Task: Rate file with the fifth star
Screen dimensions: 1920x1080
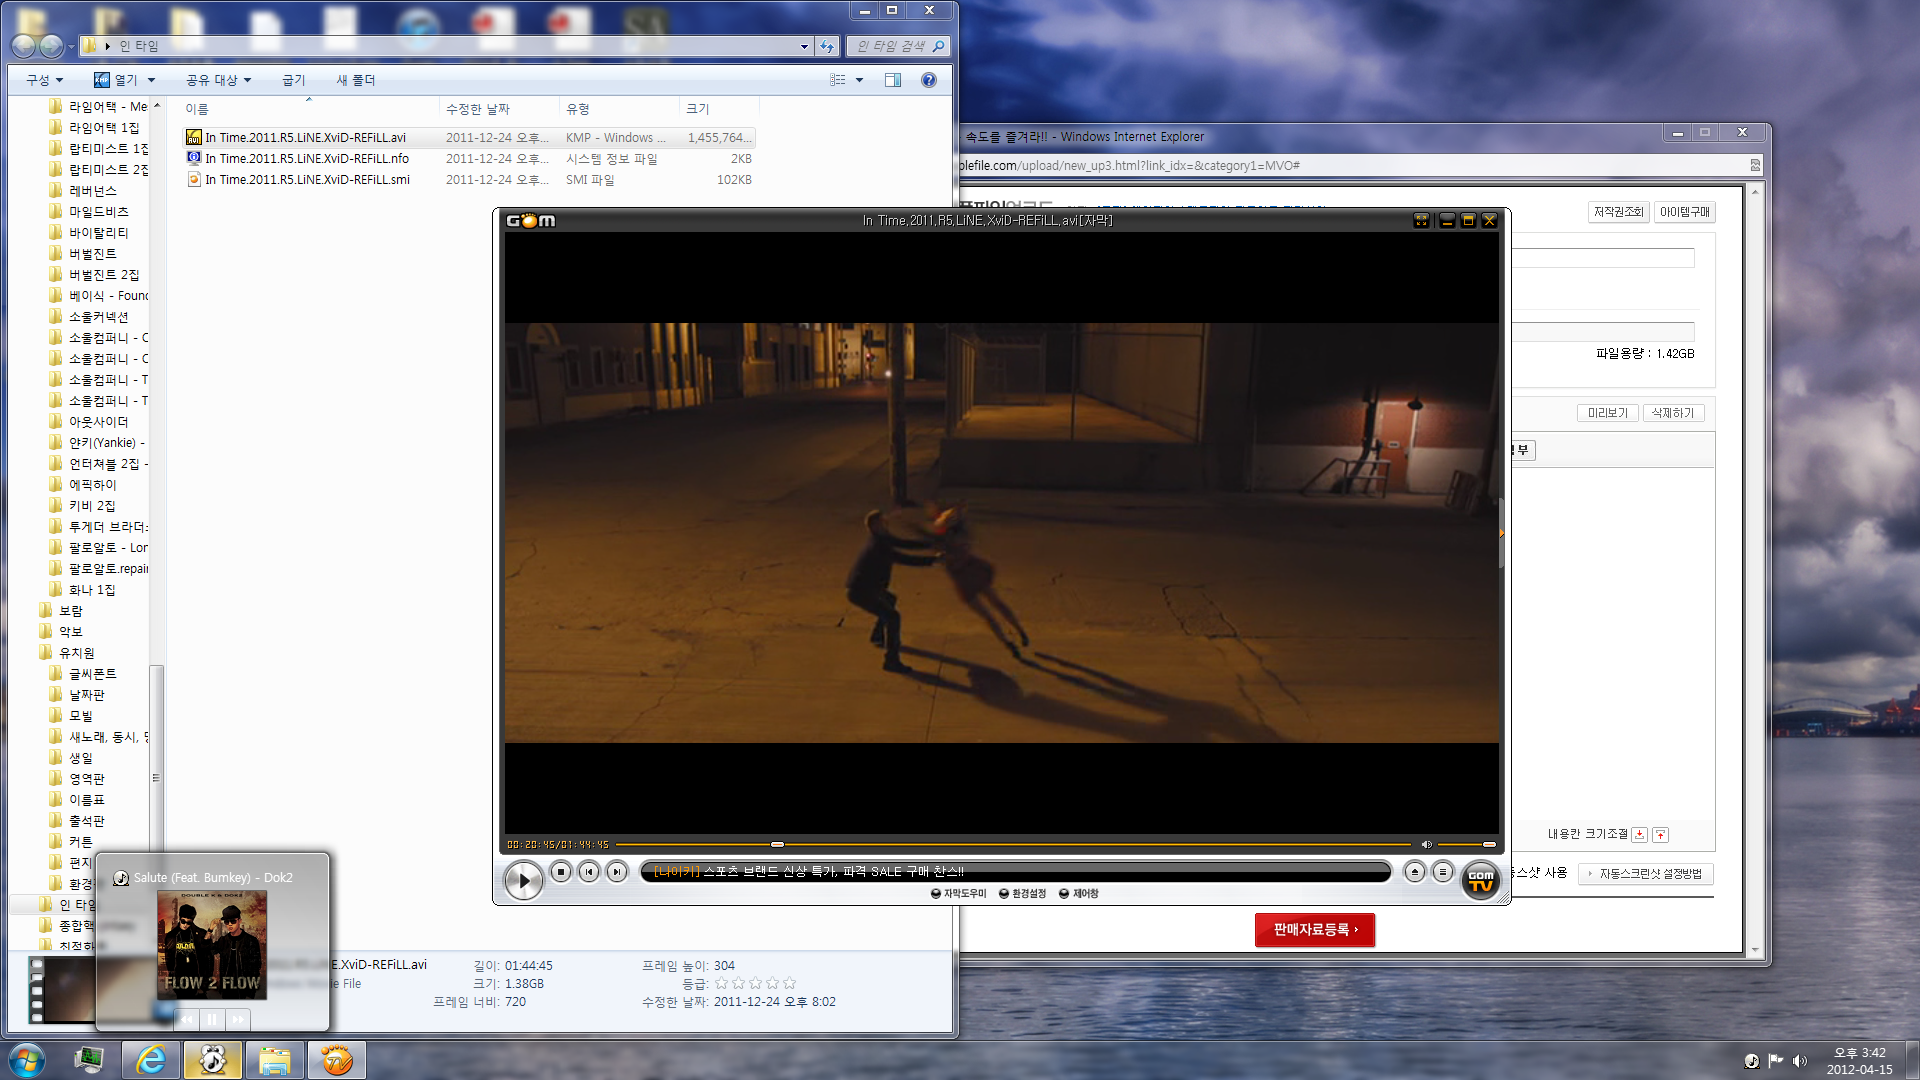Action: point(789,984)
